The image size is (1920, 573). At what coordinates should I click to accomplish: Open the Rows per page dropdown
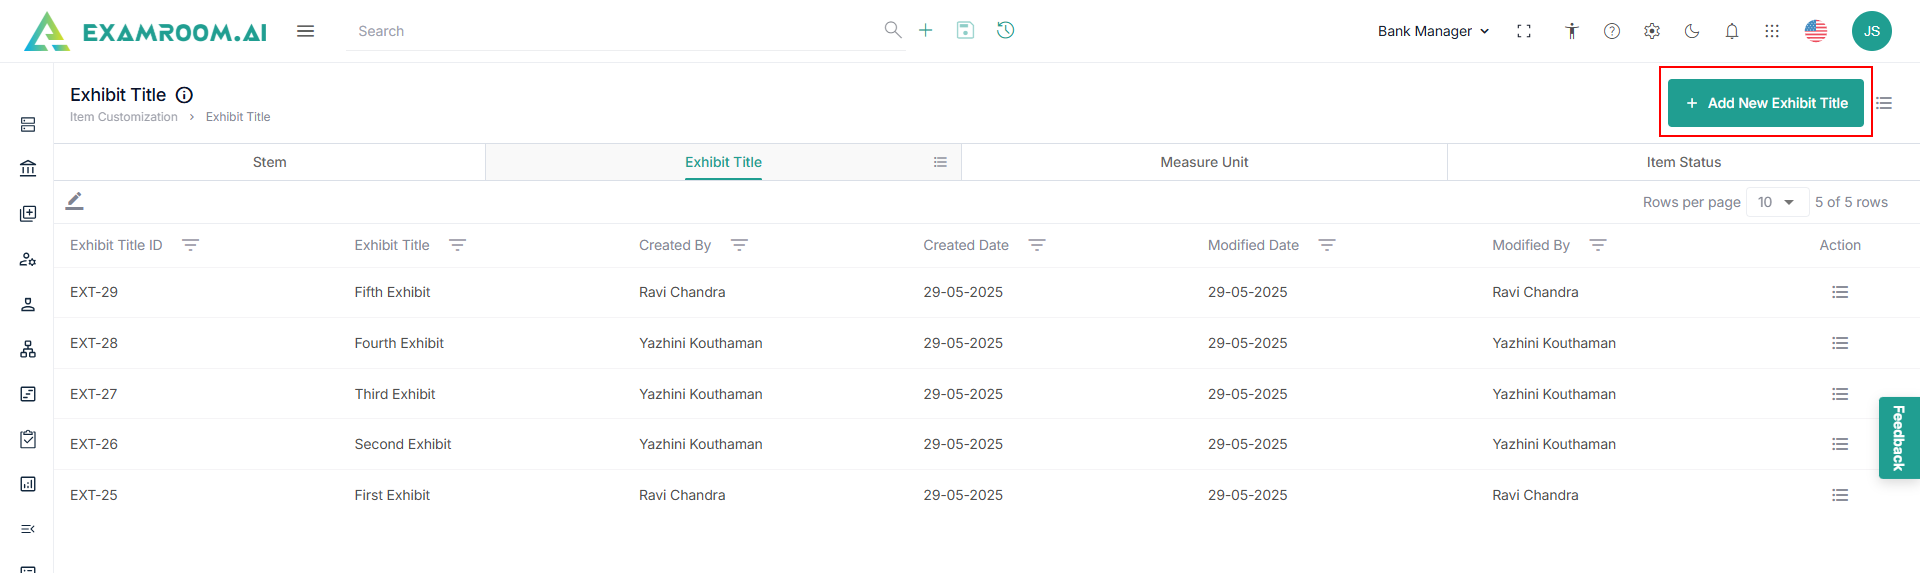pos(1777,202)
